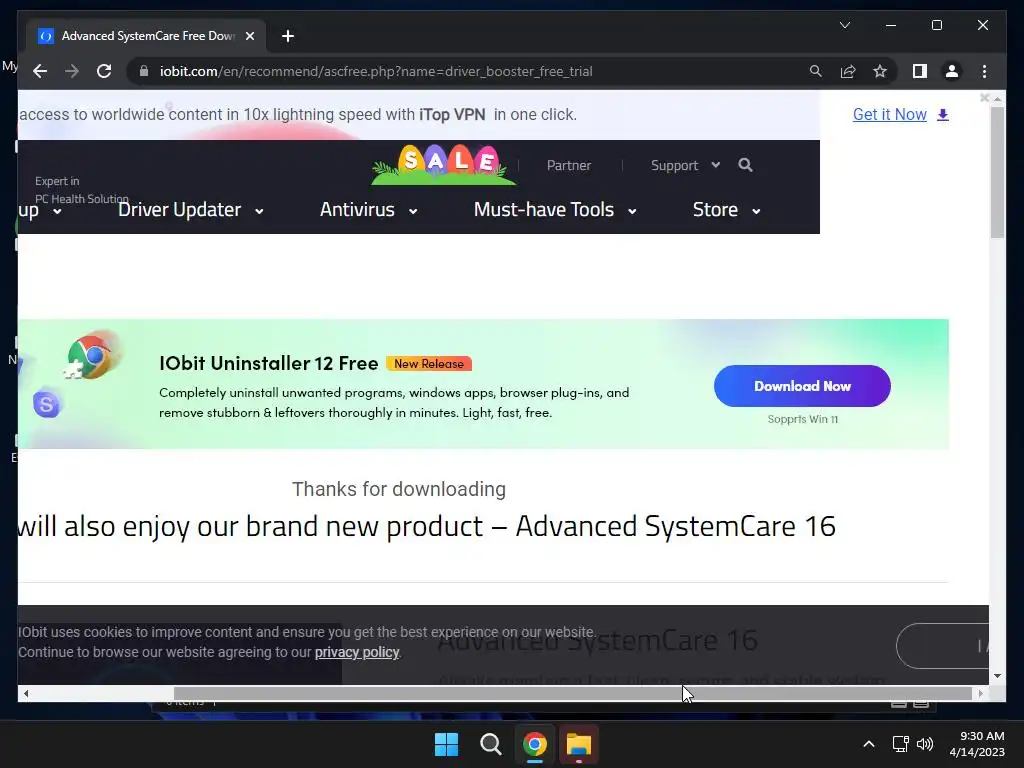This screenshot has width=1024, height=768.
Task: Expand the Support dropdown
Action: tap(685, 165)
